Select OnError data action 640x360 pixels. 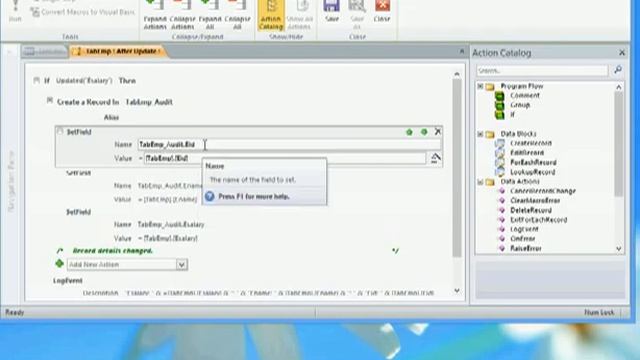point(522,239)
